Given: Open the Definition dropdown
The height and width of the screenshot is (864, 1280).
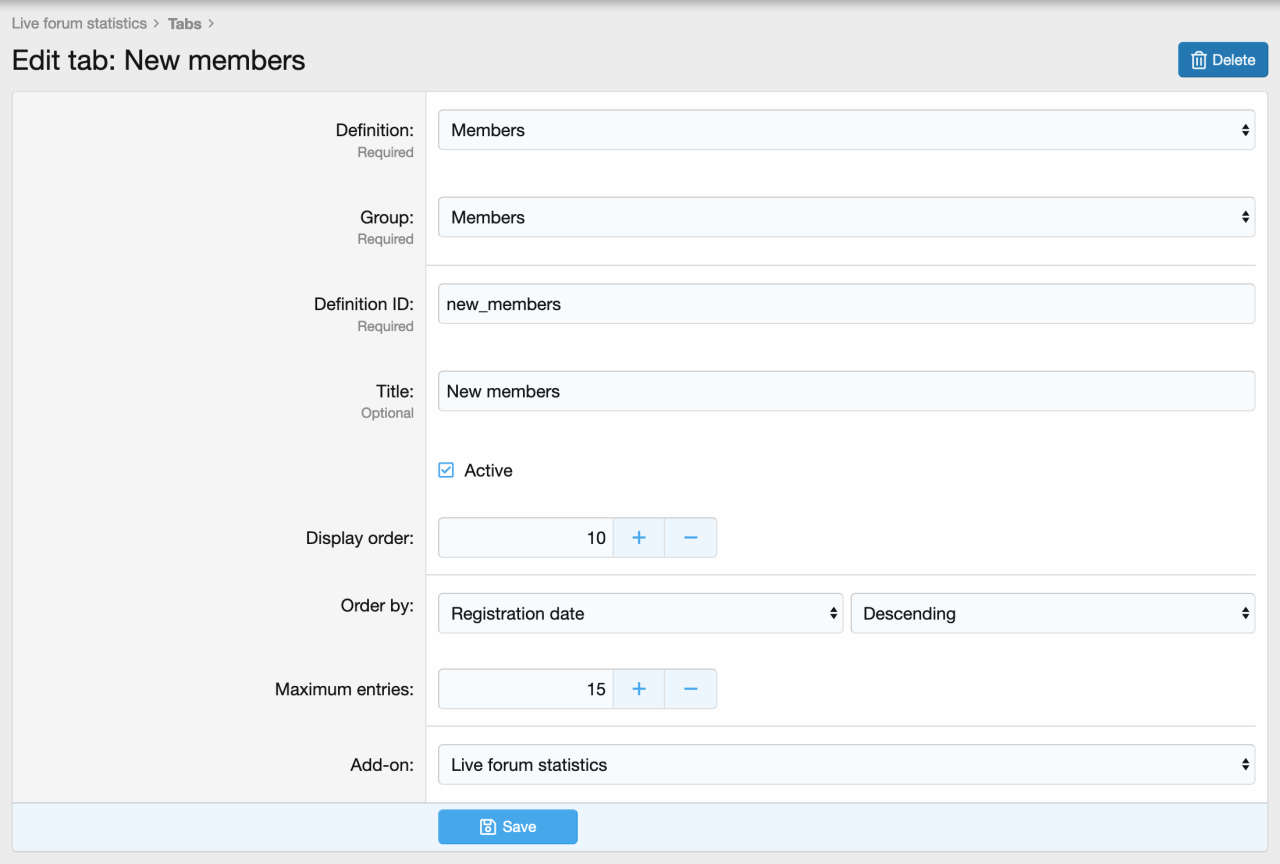Looking at the screenshot, I should point(846,130).
